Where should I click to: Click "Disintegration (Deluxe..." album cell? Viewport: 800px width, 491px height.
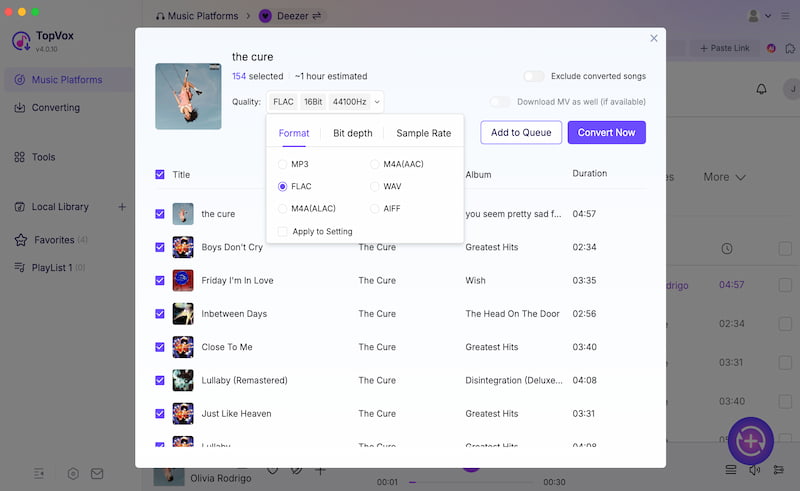click(x=514, y=380)
